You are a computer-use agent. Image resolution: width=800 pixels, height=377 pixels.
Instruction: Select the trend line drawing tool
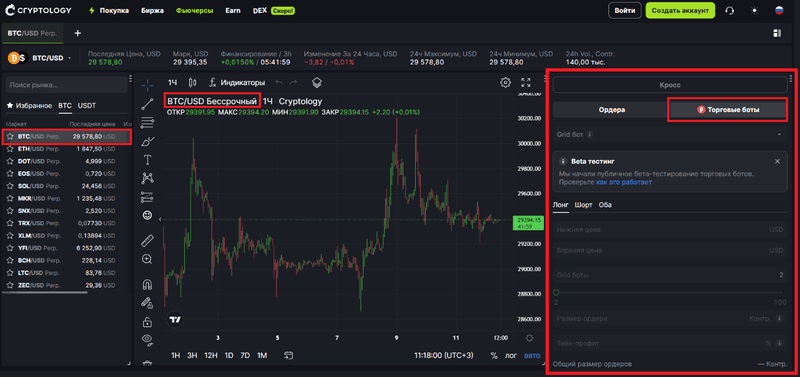click(147, 104)
